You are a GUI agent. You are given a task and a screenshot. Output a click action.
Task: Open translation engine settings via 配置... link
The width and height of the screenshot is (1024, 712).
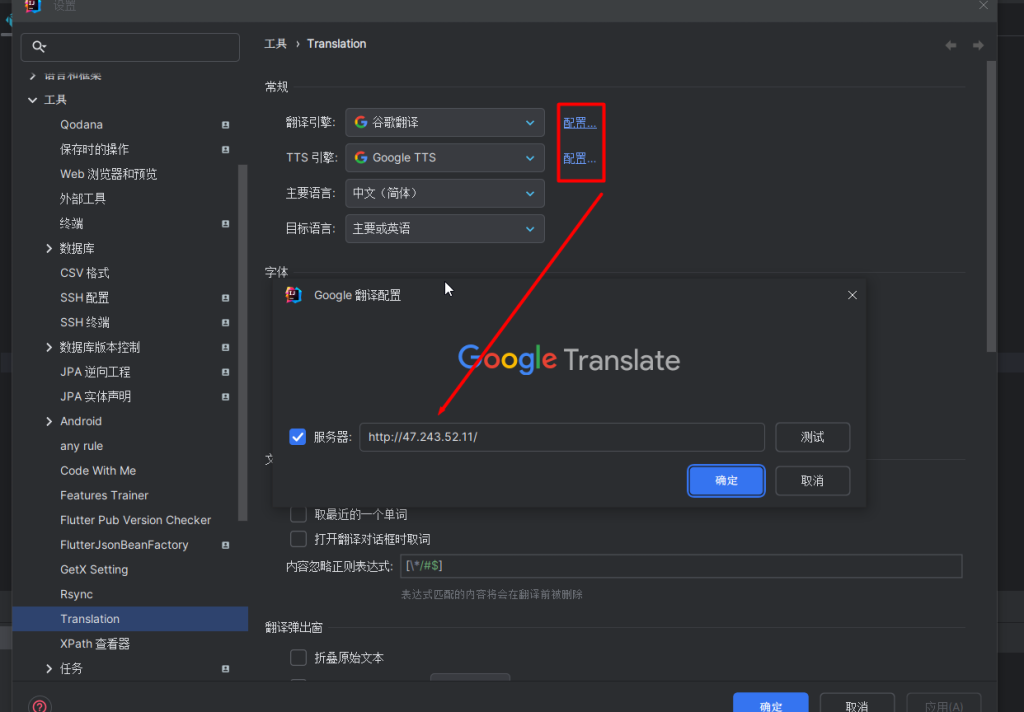click(578, 121)
